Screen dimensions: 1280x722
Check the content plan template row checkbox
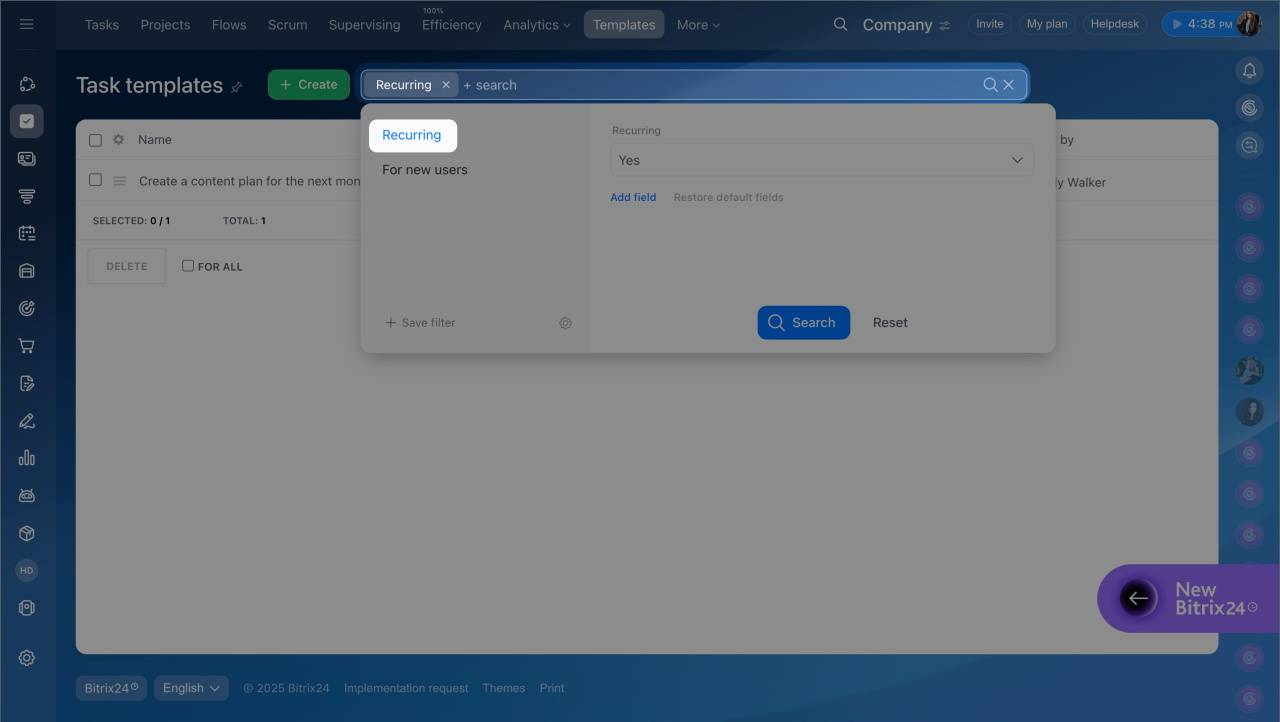point(95,180)
